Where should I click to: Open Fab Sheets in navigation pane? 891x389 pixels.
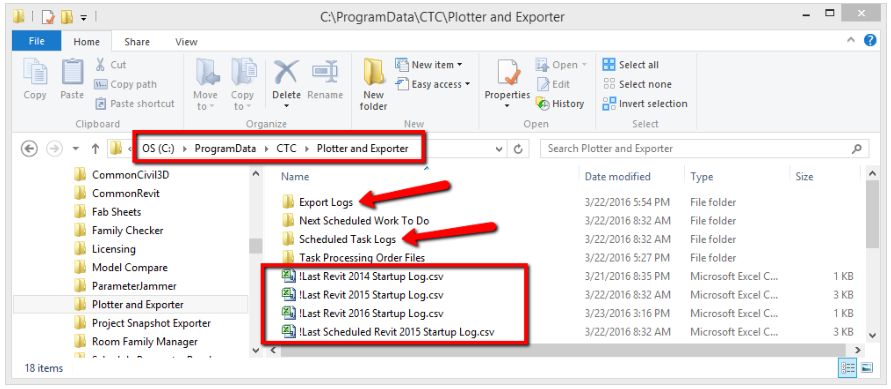[116, 212]
